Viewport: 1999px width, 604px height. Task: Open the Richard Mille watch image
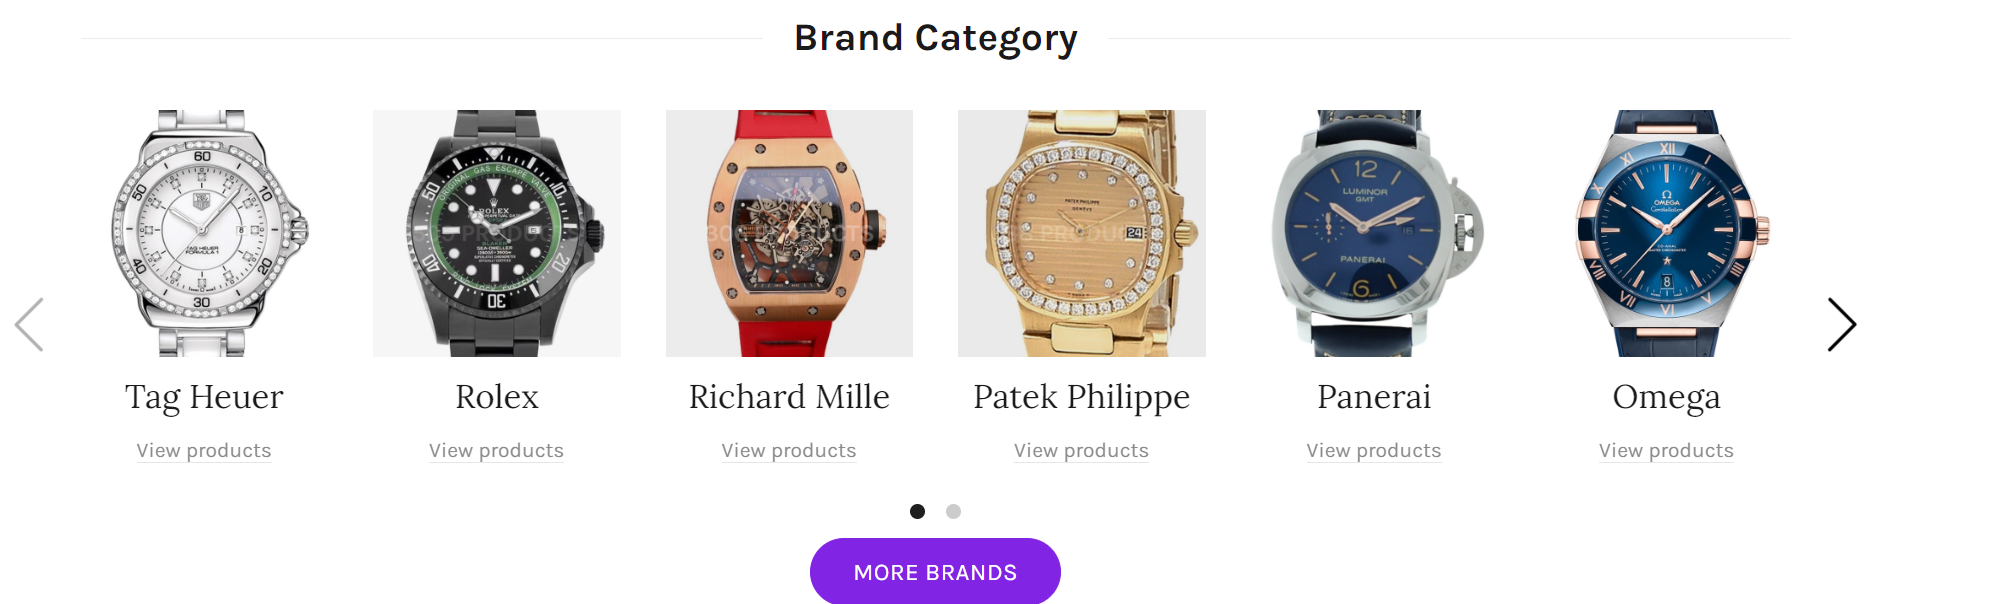tap(789, 233)
